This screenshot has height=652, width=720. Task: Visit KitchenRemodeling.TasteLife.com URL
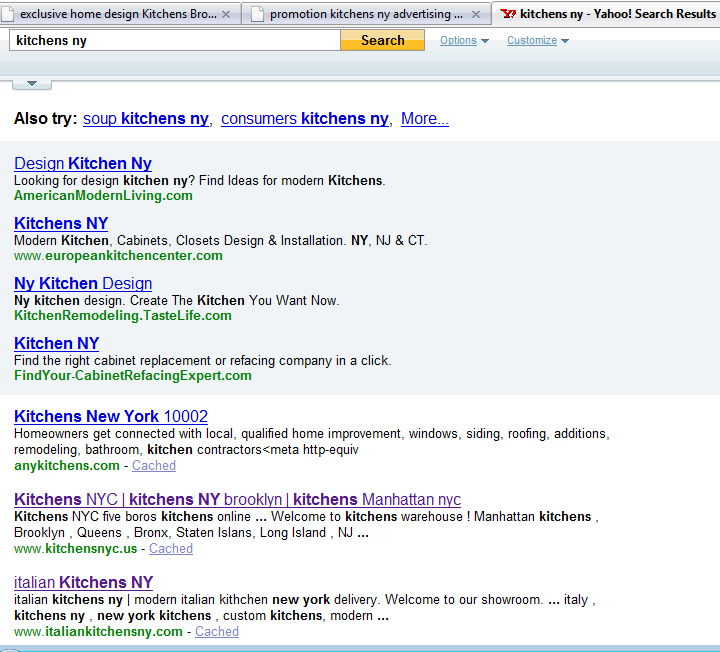[x=123, y=315]
